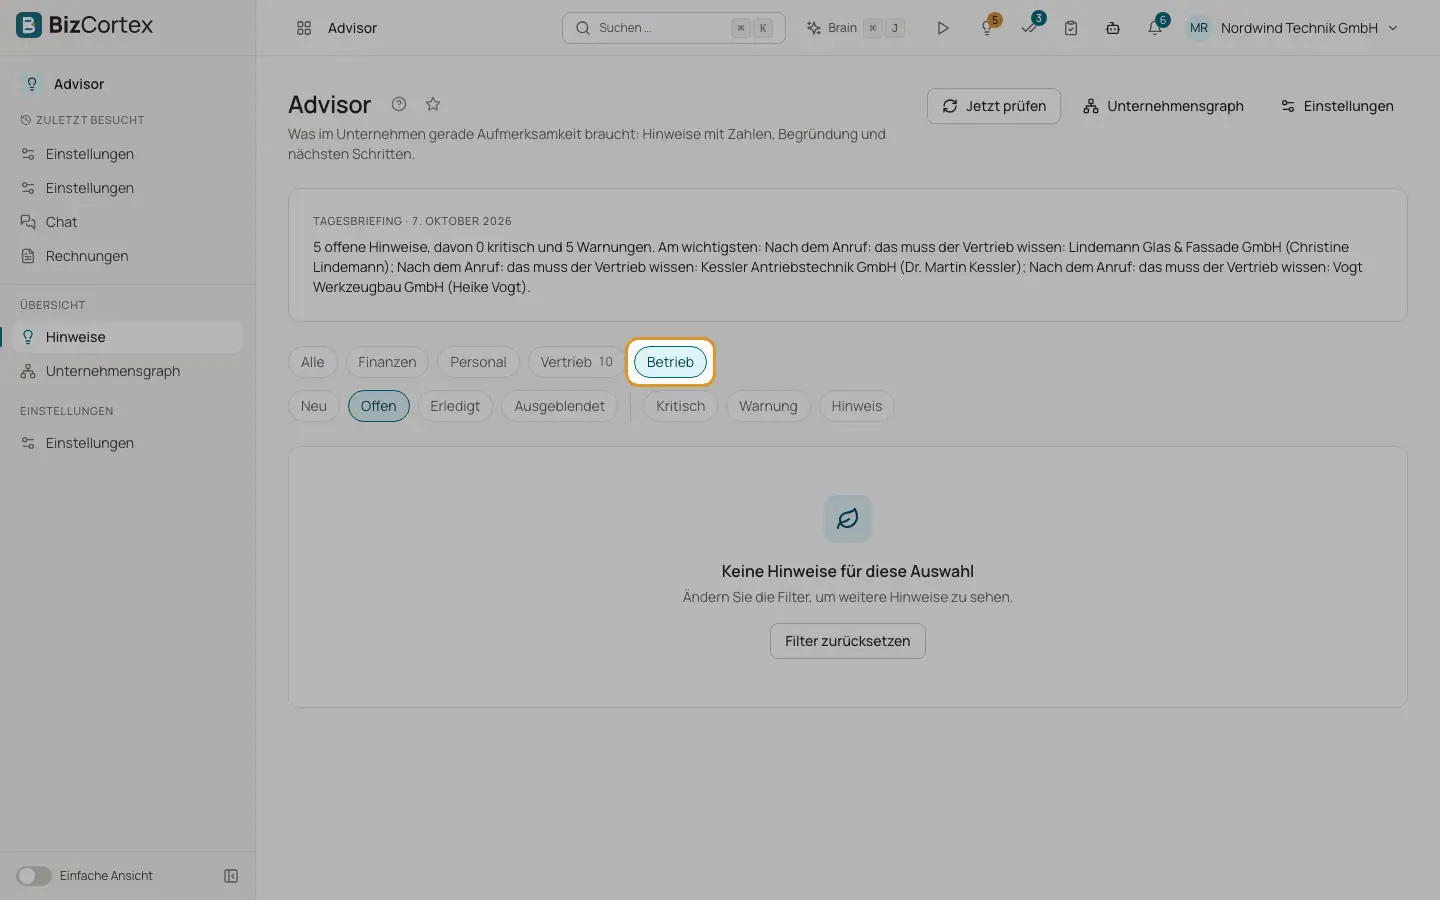The width and height of the screenshot is (1440, 900).
Task: Focus the Suchen search field
Action: (x=674, y=28)
